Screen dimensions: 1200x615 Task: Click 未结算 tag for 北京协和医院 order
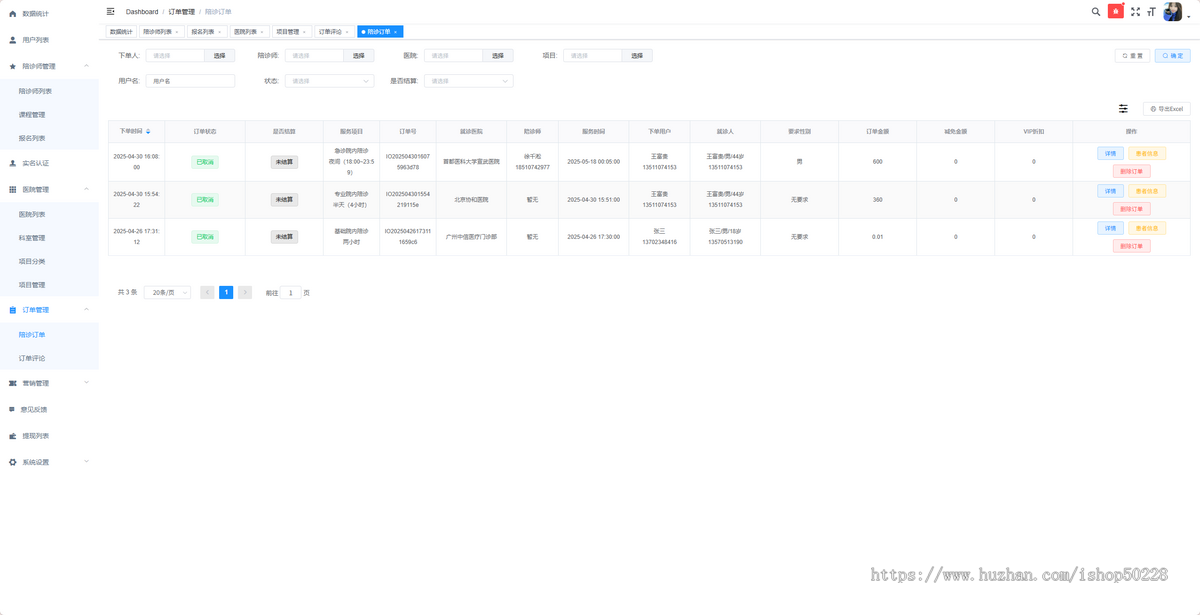[x=284, y=200]
